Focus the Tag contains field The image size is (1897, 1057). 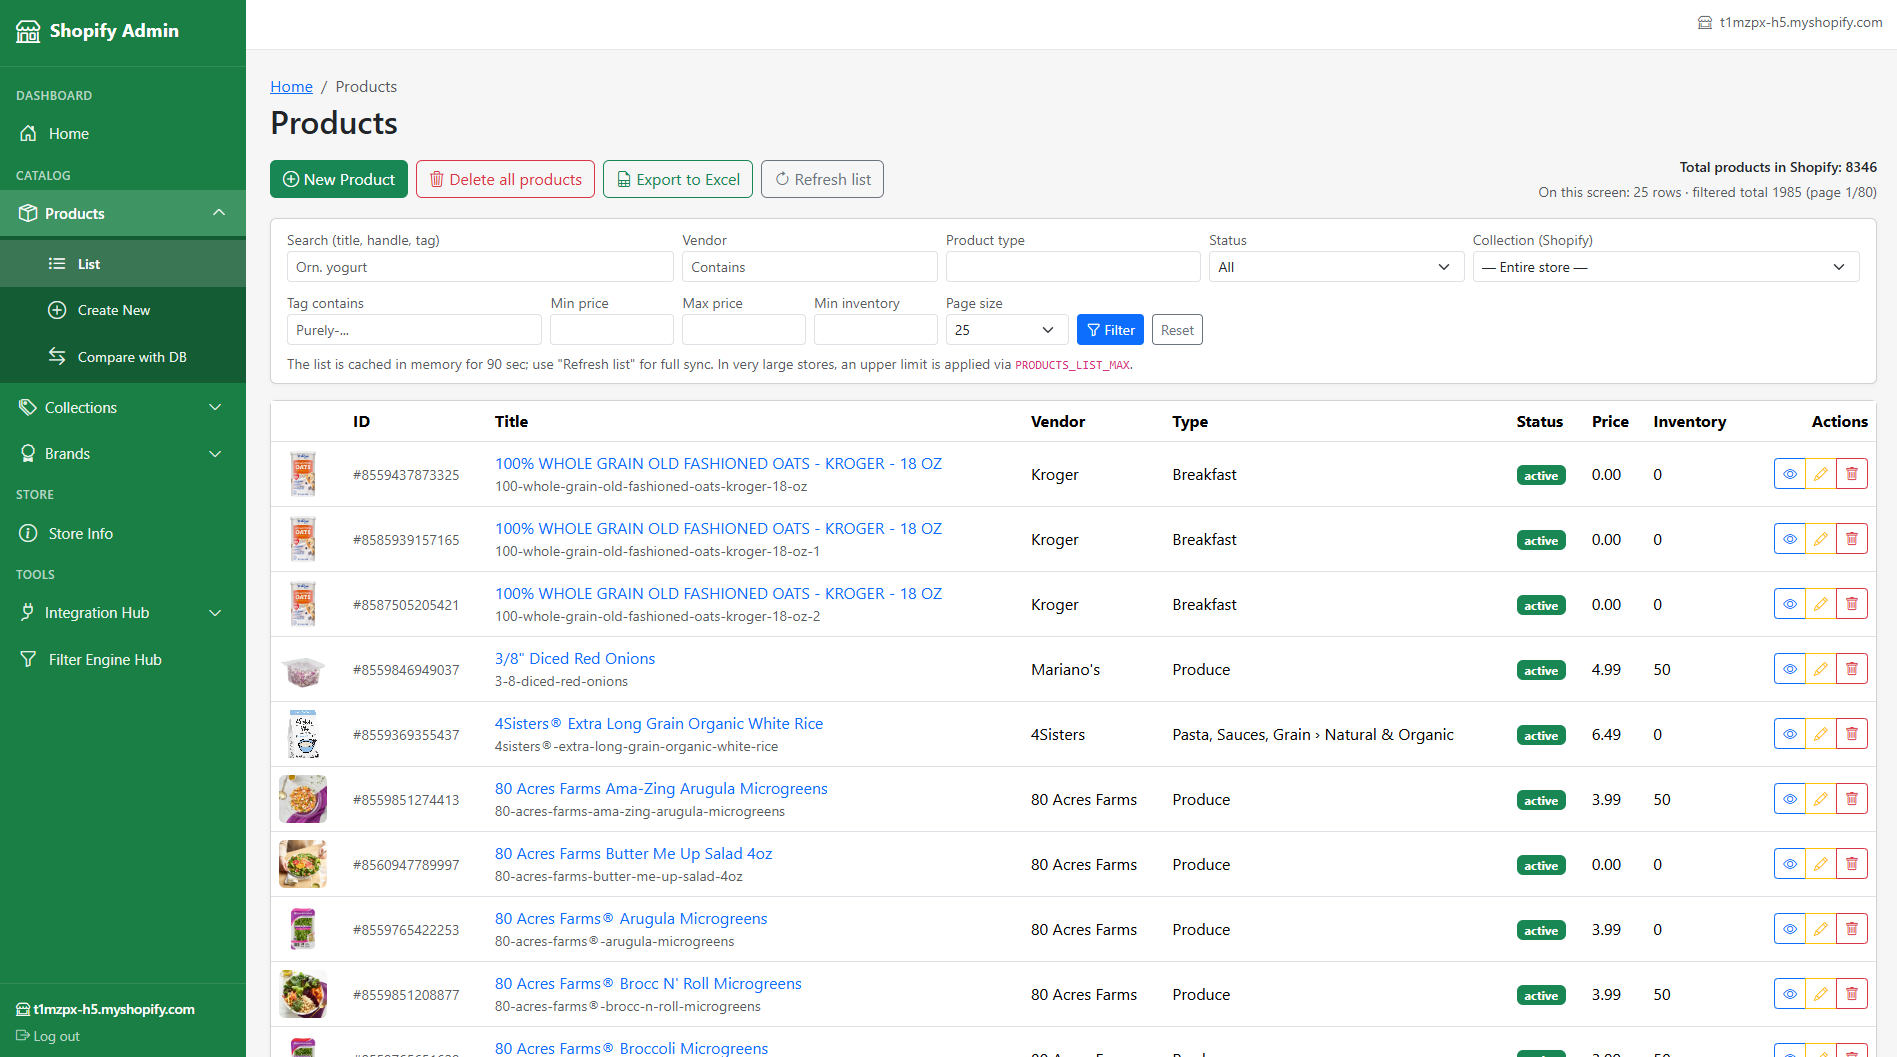[x=414, y=330]
